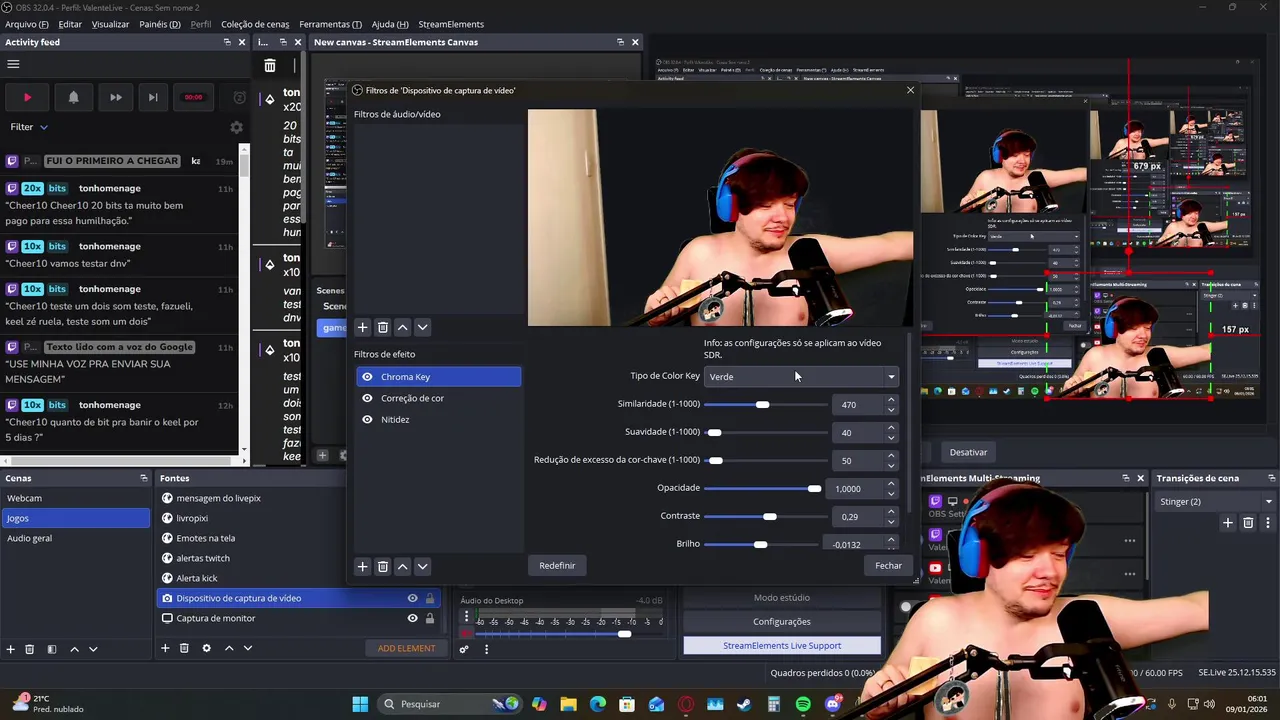
Task: Open the Visualizar menu
Action: click(110, 24)
